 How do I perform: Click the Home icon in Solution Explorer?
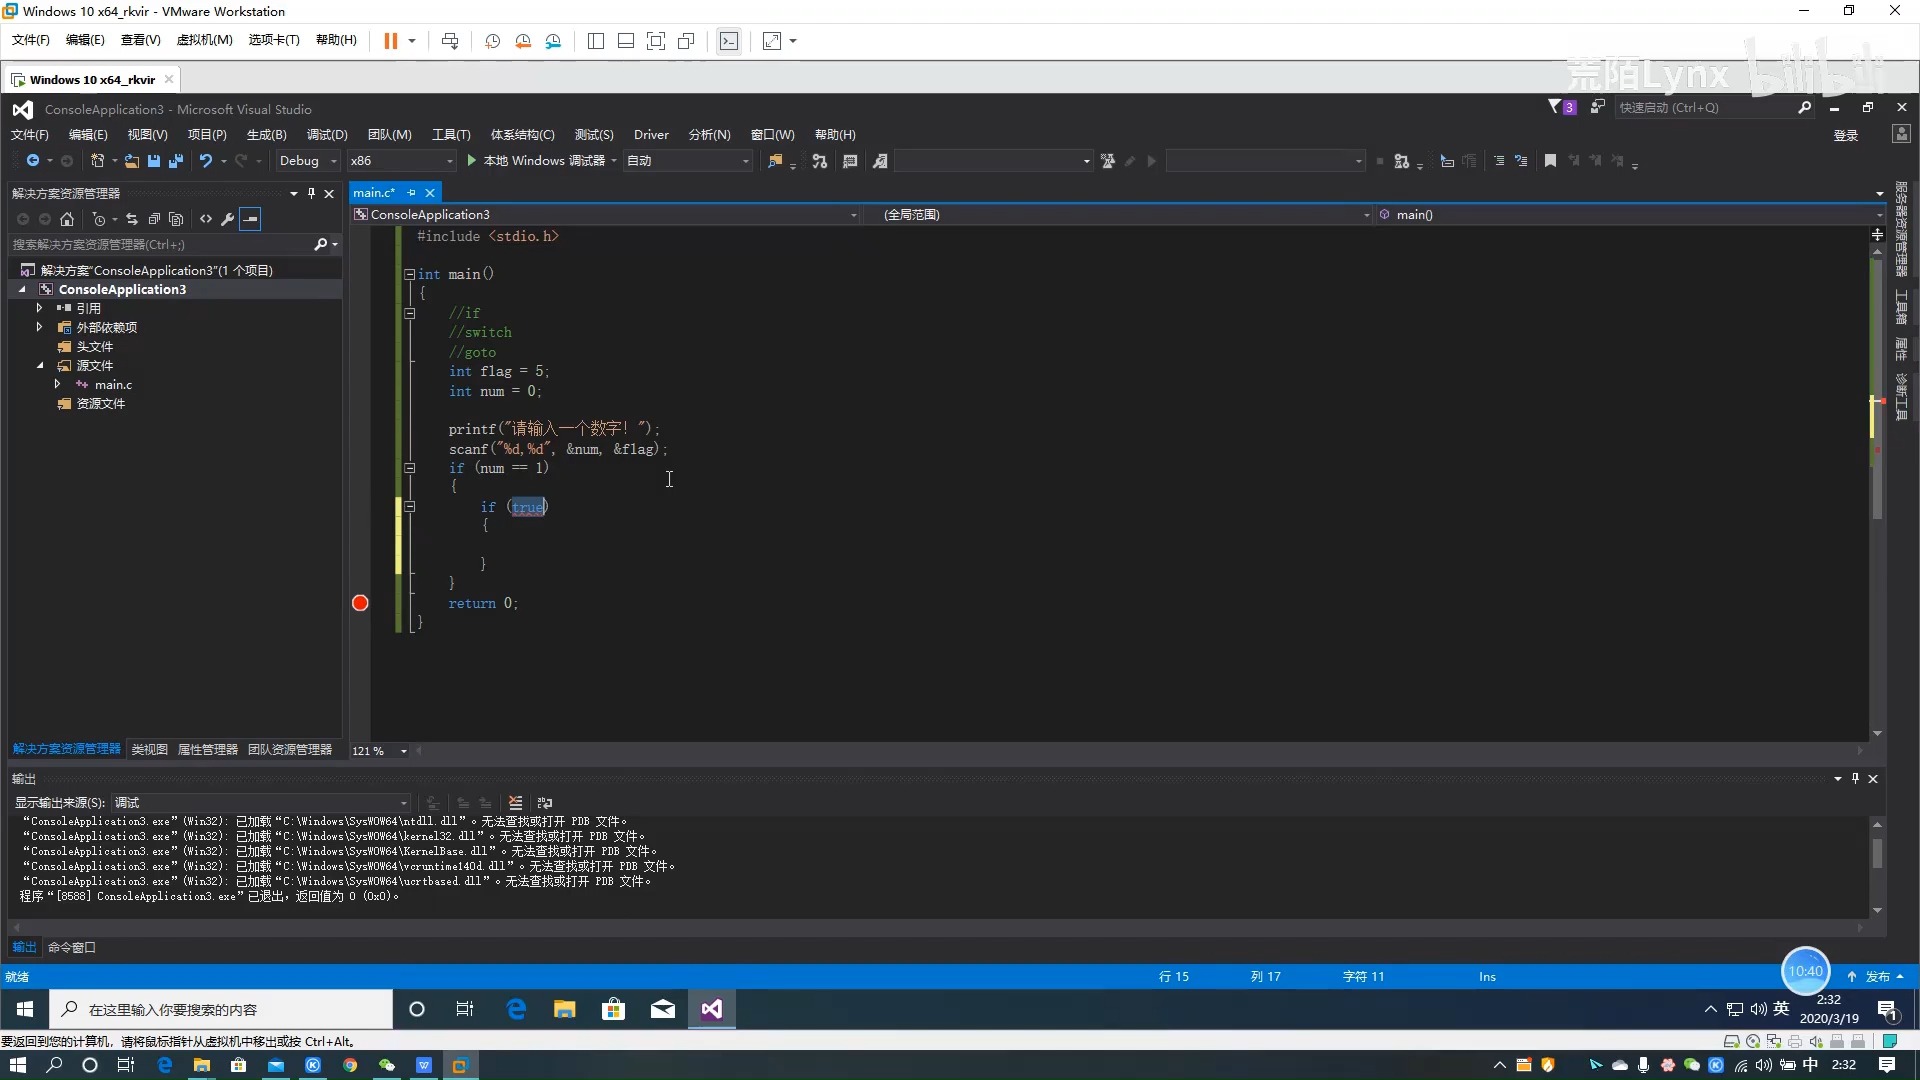[67, 219]
